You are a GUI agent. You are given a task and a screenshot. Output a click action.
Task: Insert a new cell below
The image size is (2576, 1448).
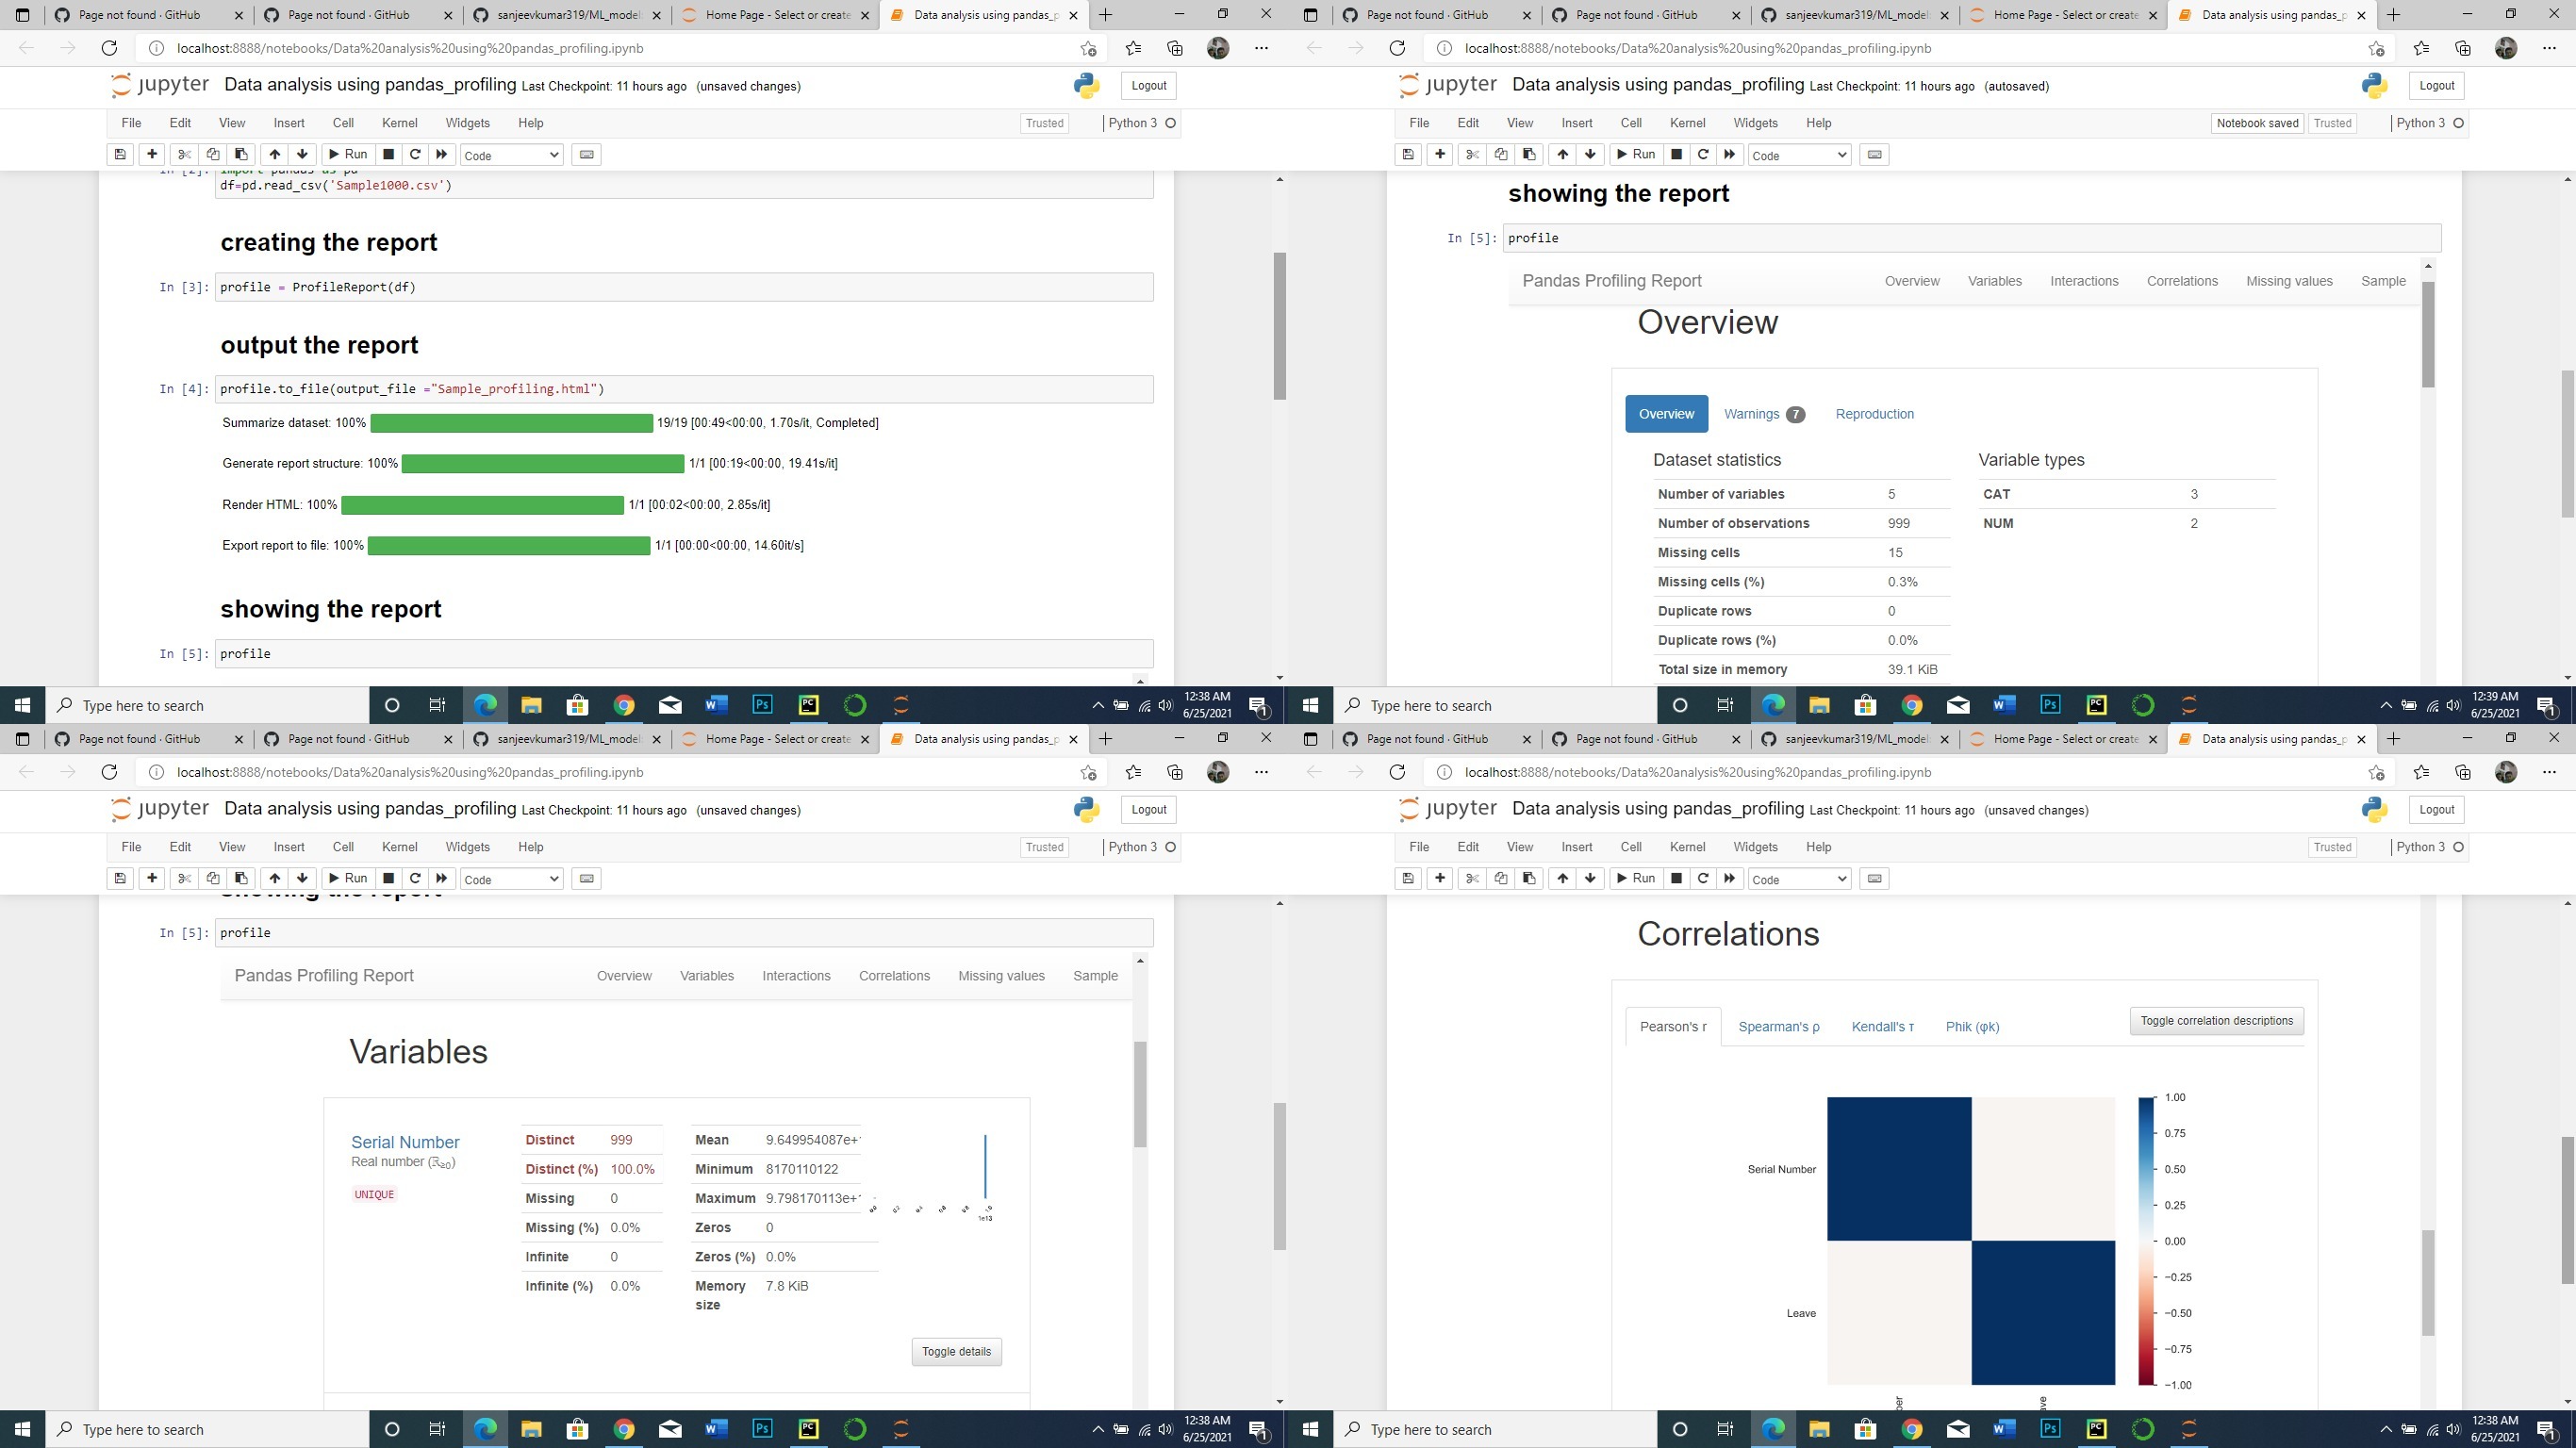(151, 154)
